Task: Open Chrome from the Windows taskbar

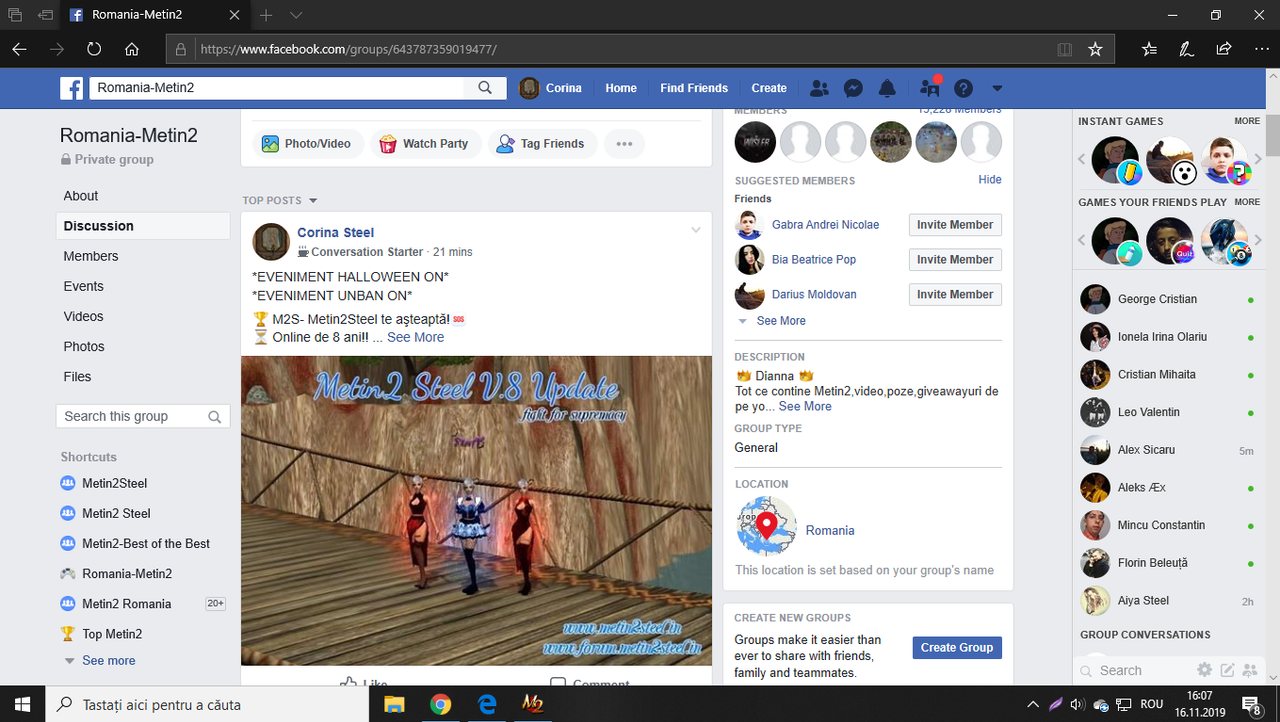Action: (x=441, y=704)
